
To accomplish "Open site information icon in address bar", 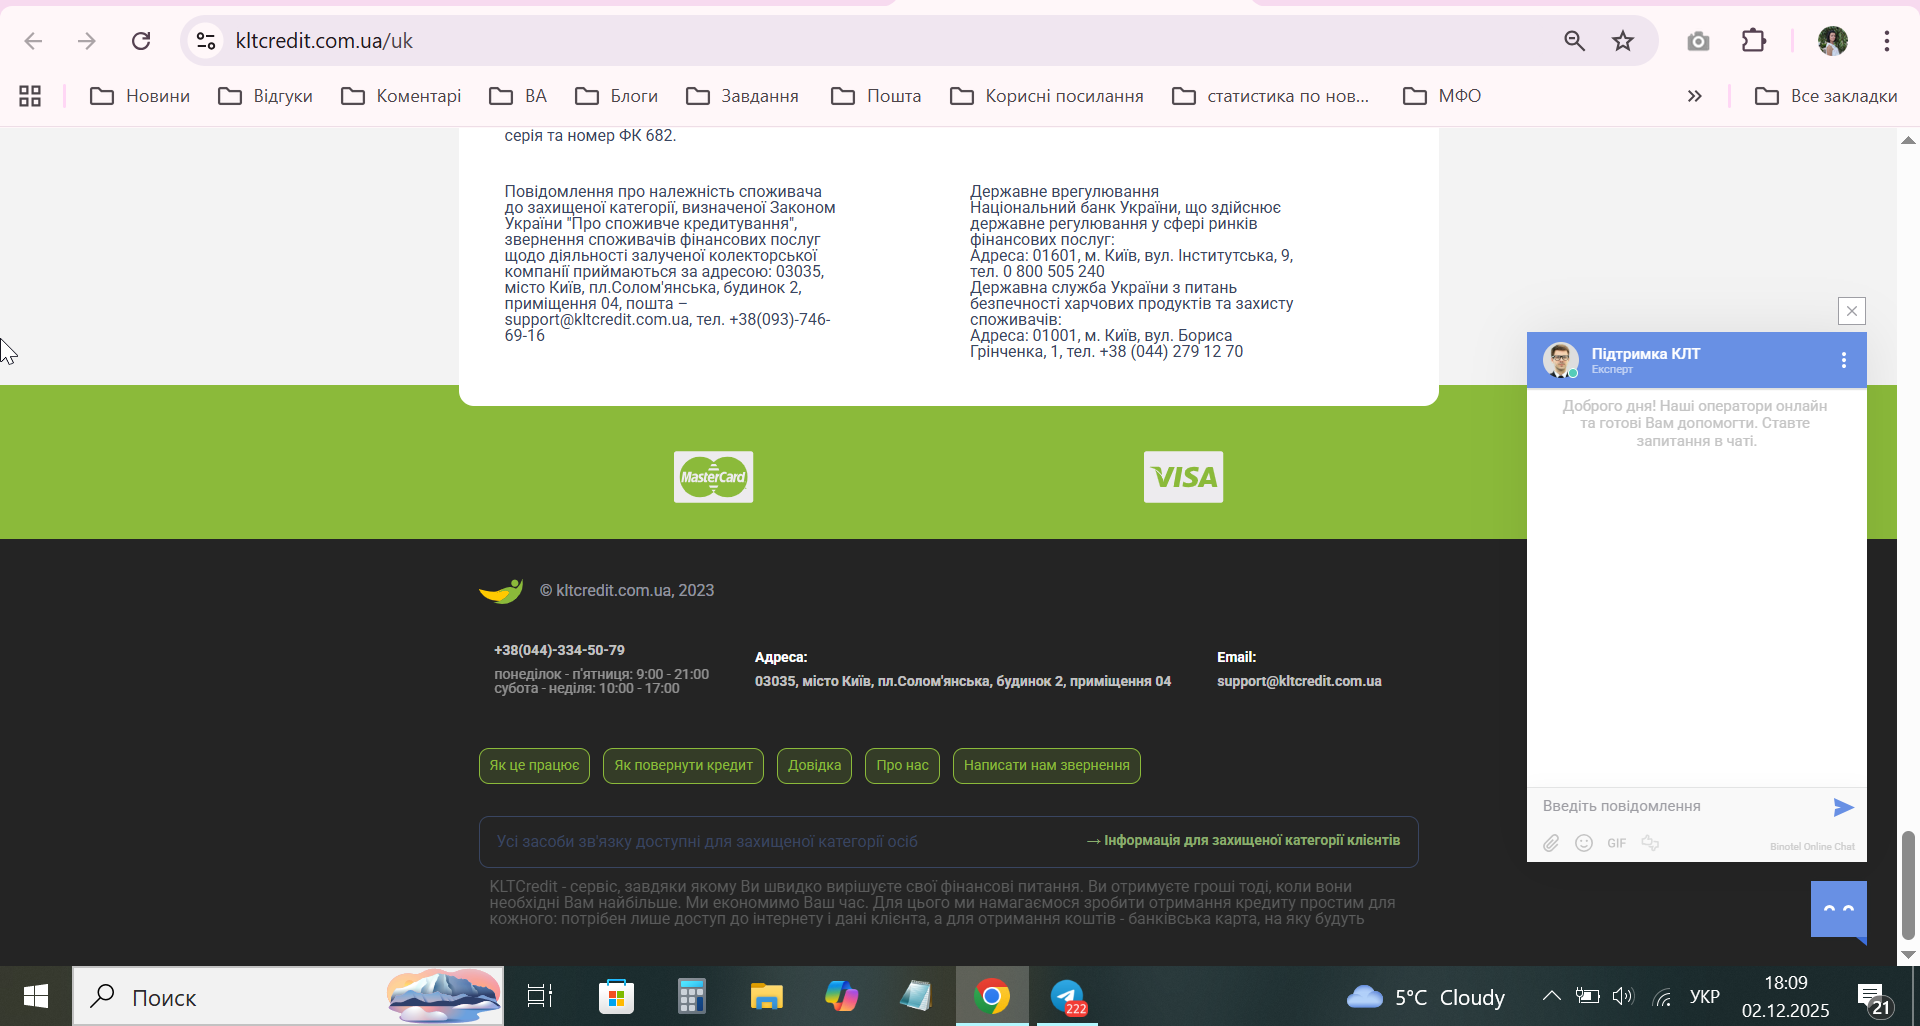I will (x=206, y=41).
